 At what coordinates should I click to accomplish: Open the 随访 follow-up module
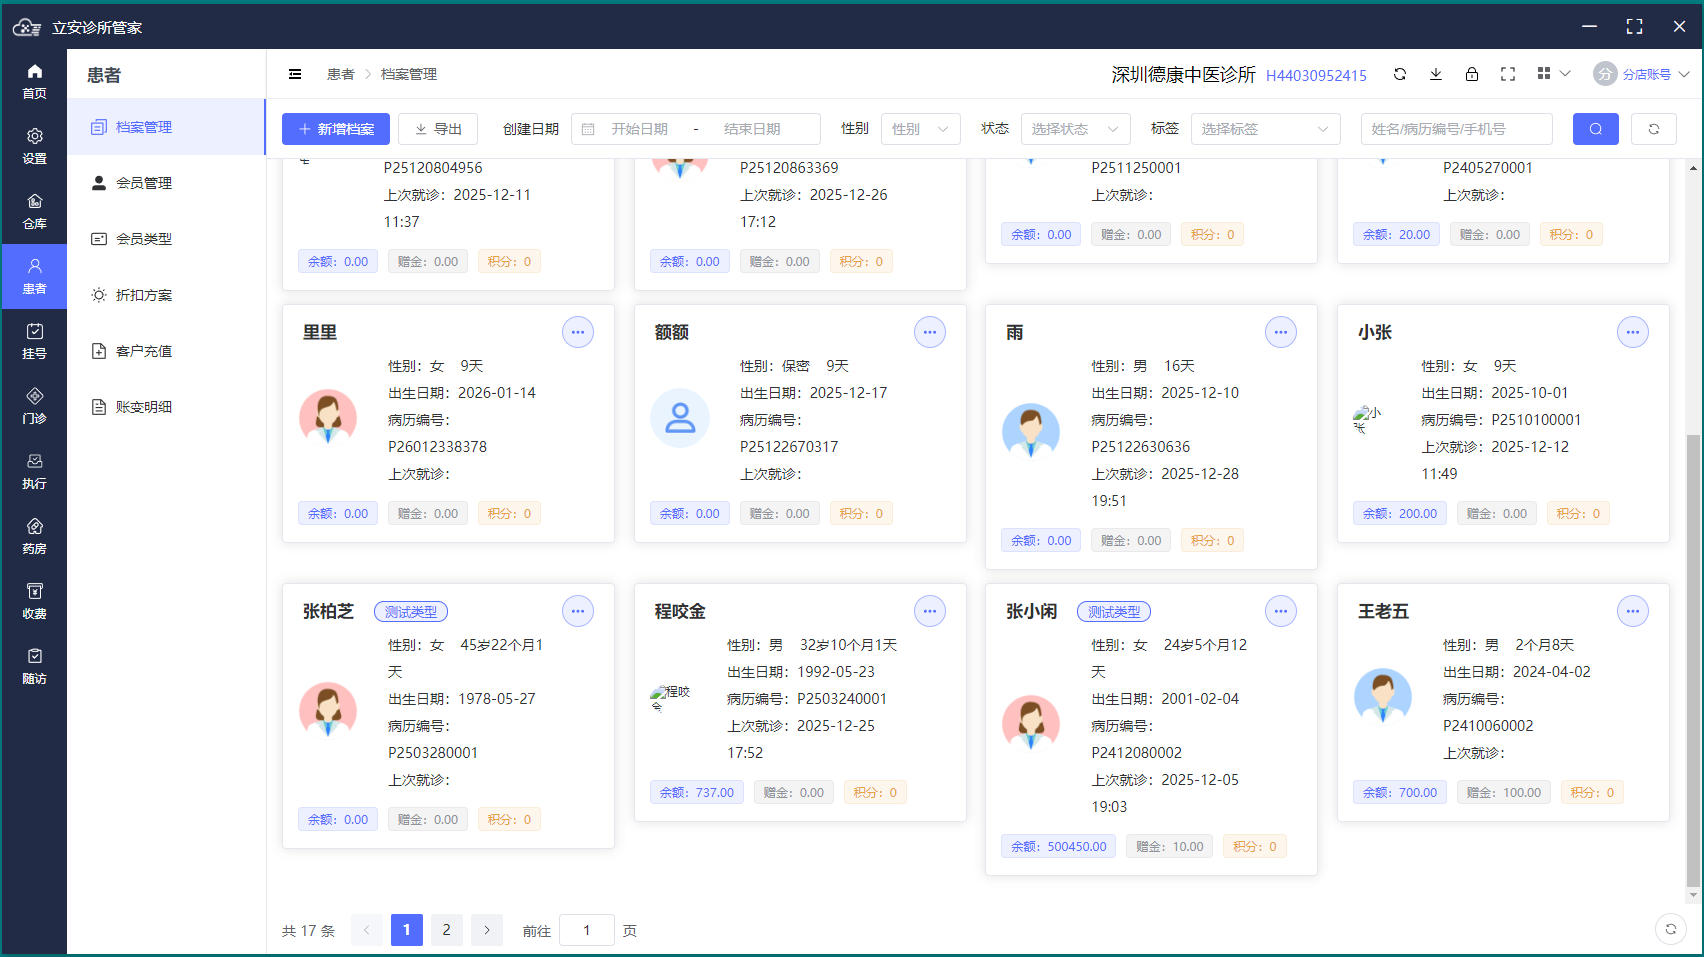34,666
